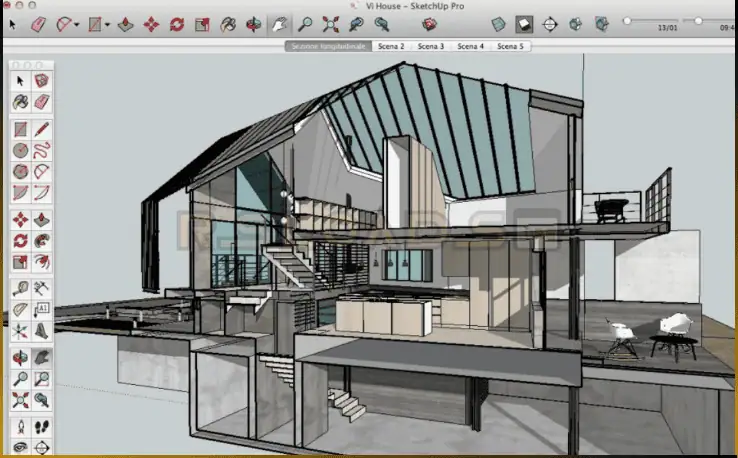Image resolution: width=738 pixels, height=458 pixels.
Task: Click Zoom Extents in the top toolbar
Action: pyautogui.click(x=330, y=24)
